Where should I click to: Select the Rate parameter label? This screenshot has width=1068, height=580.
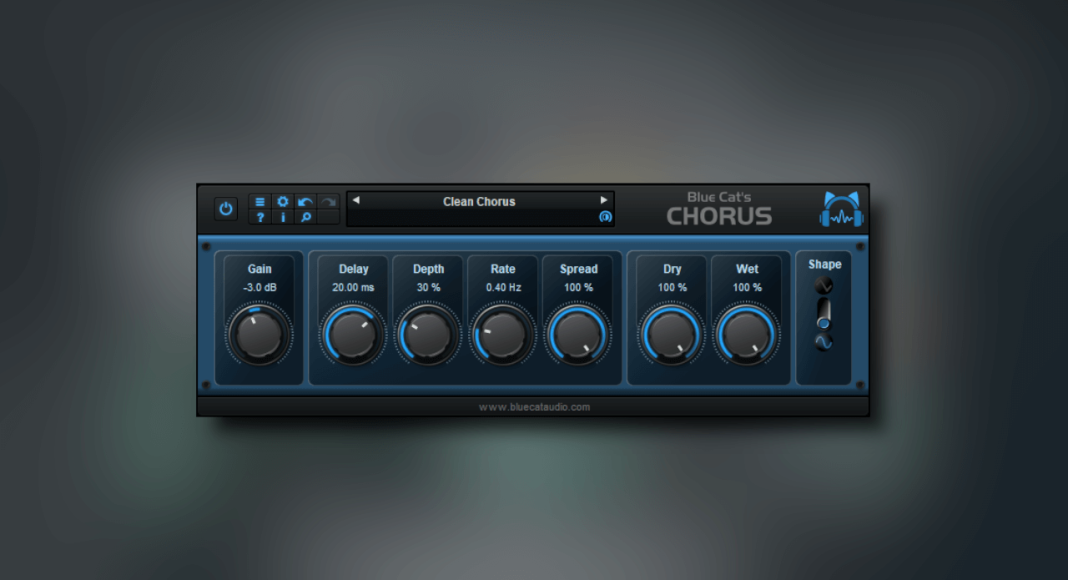click(503, 268)
